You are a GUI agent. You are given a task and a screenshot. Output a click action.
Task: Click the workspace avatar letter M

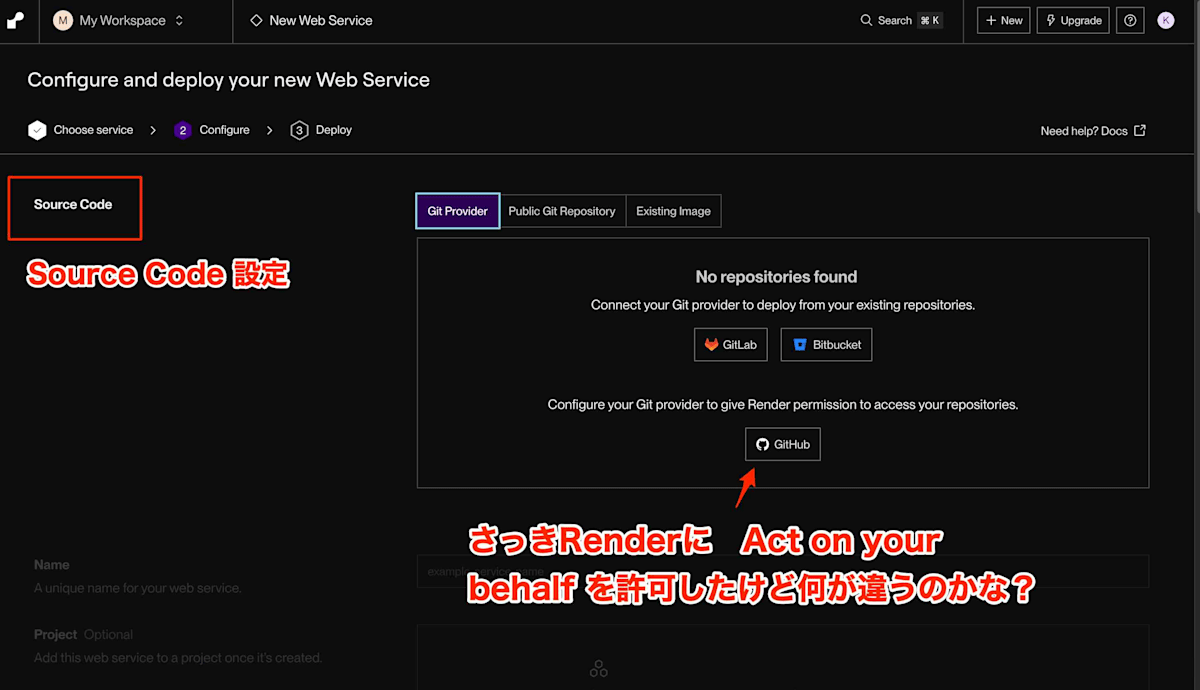(x=63, y=20)
